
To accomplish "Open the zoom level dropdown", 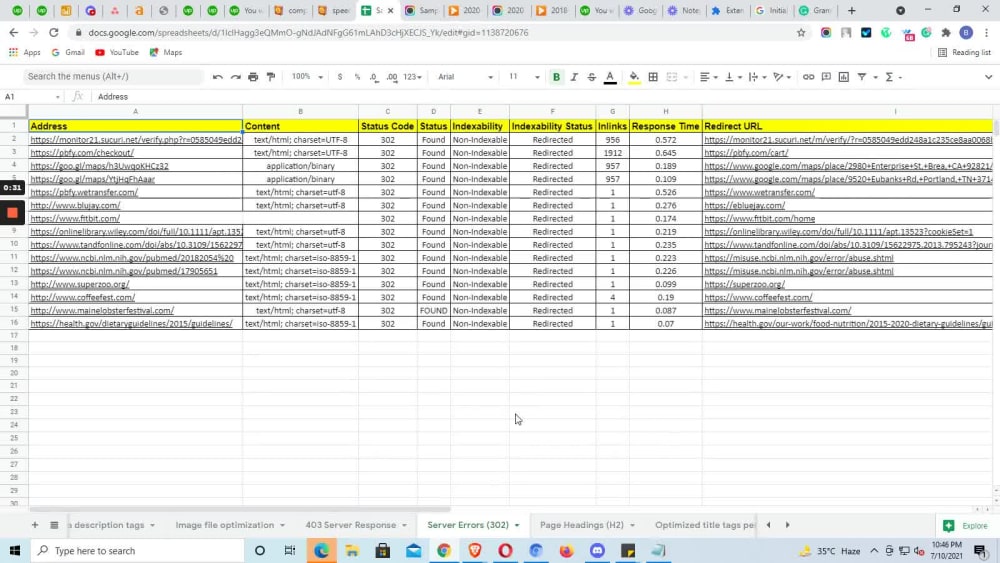I will 307,77.
